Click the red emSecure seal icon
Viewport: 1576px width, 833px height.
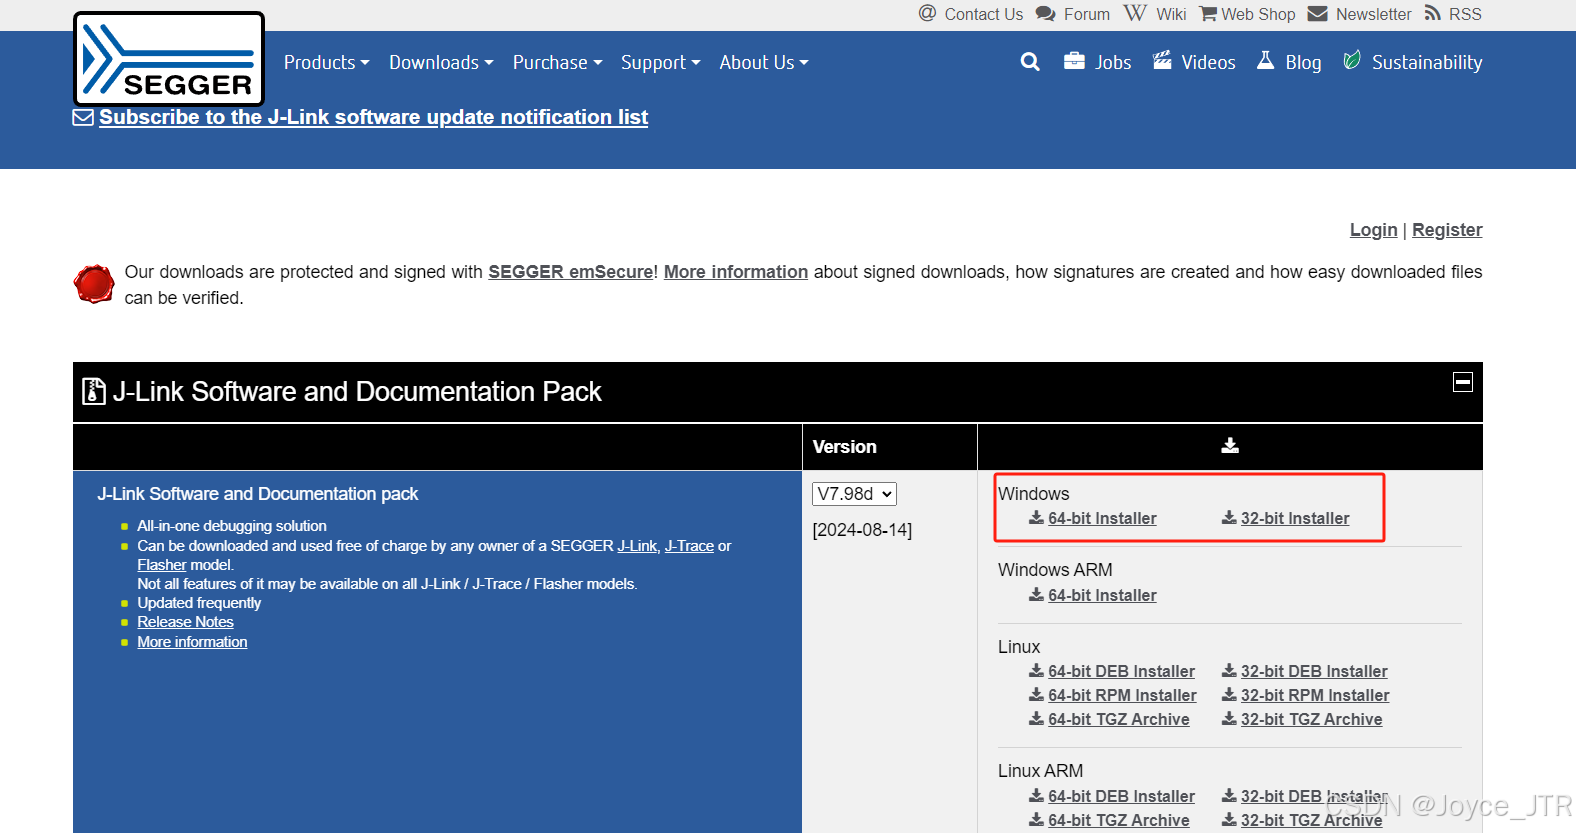point(94,284)
